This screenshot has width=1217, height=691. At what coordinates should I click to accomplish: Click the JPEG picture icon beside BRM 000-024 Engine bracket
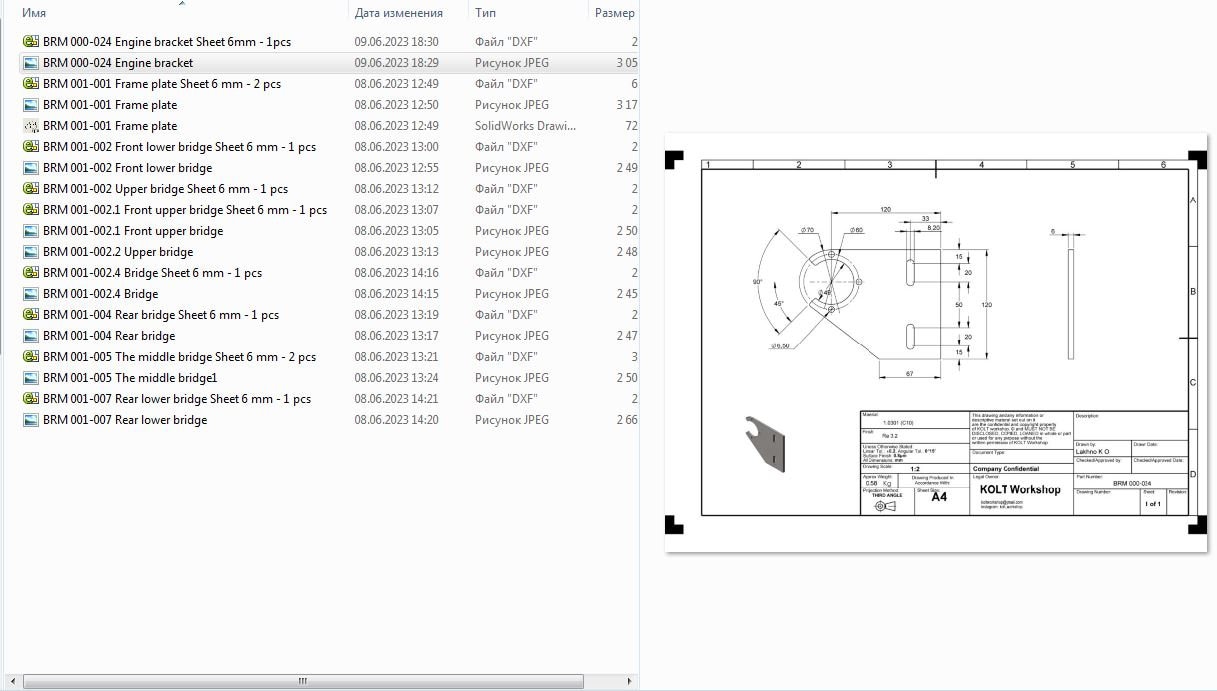click(x=28, y=62)
